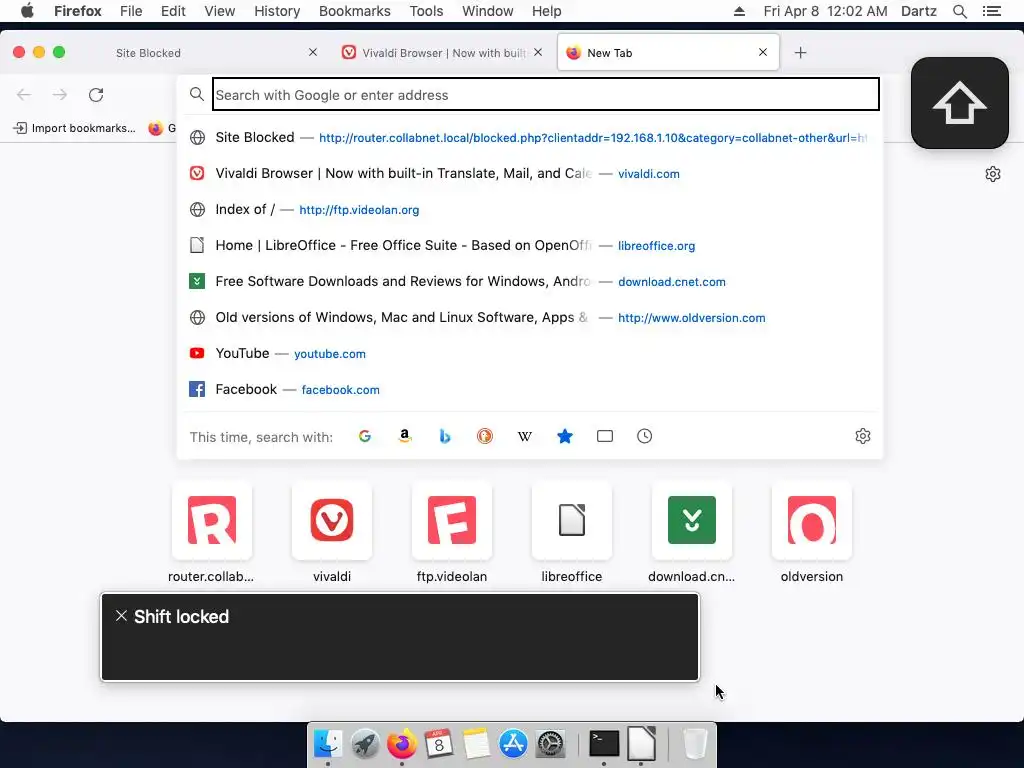Go forward one page
This screenshot has width=1024, height=768.
[x=60, y=95]
